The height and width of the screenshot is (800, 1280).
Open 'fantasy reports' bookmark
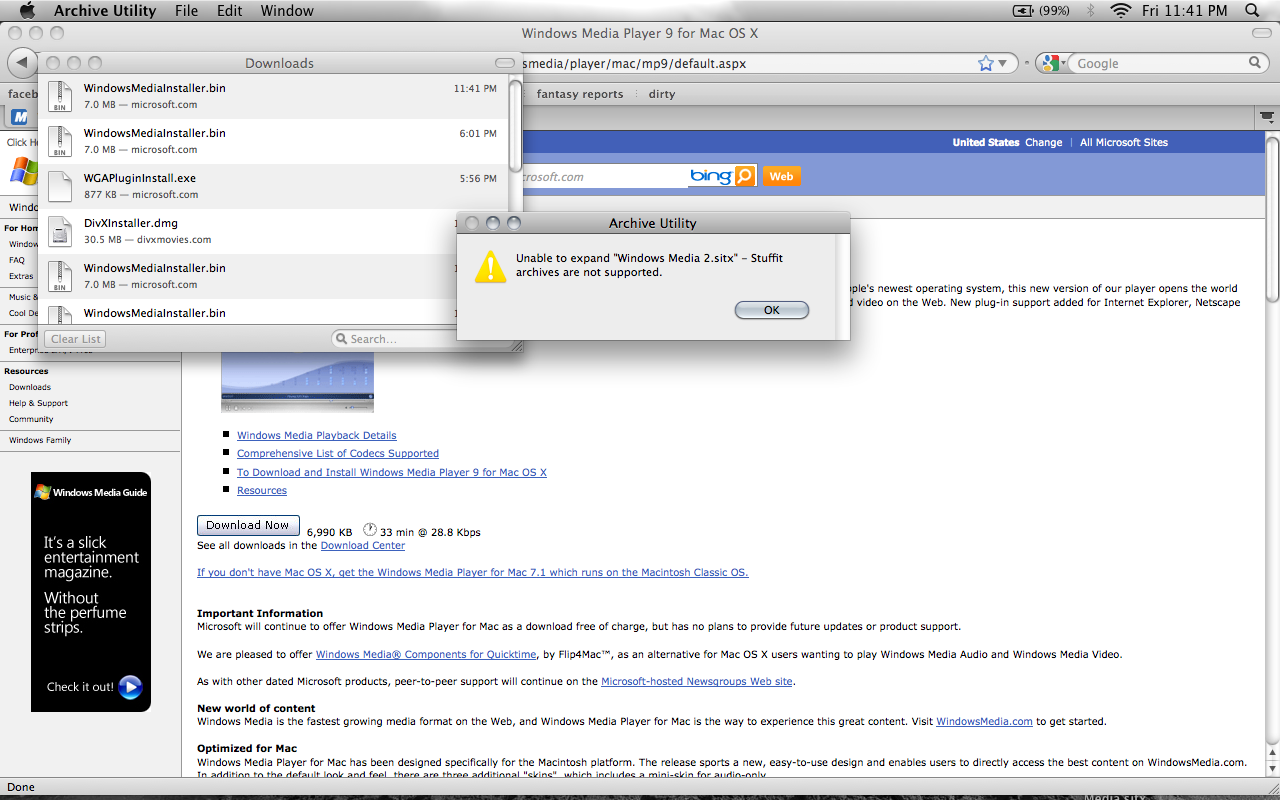pyautogui.click(x=580, y=94)
